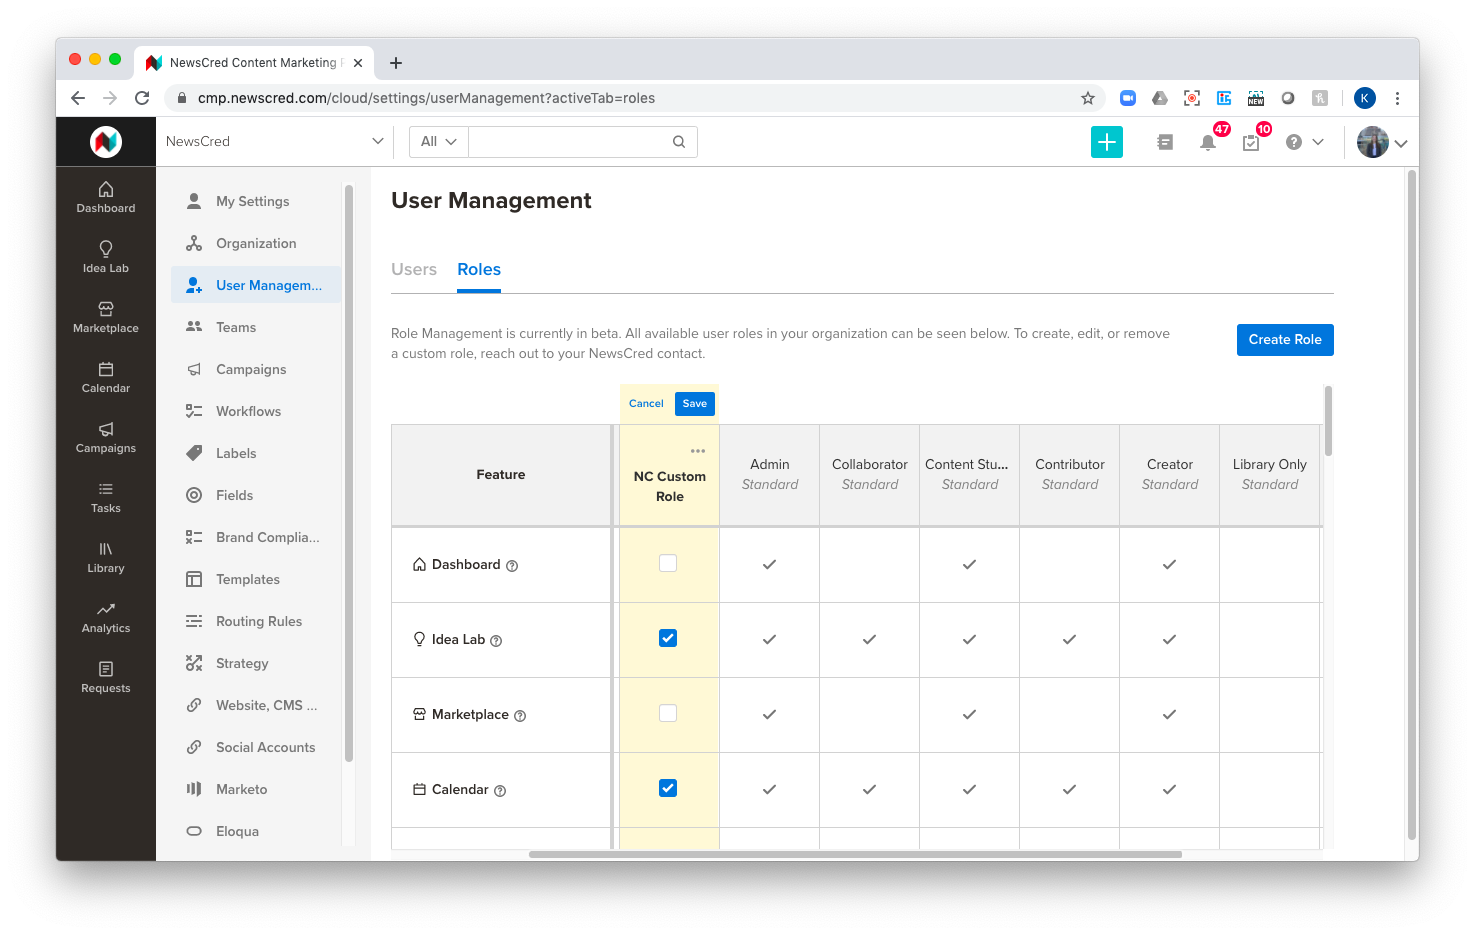Screen dimensions: 1475x935
Task: Open Marketo integration settings
Action: [x=256, y=789]
